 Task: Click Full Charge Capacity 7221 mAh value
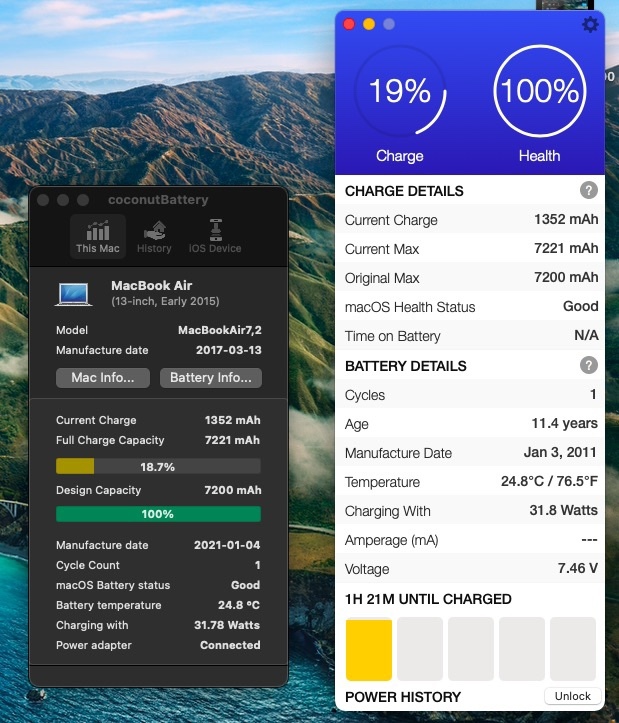pos(232,440)
